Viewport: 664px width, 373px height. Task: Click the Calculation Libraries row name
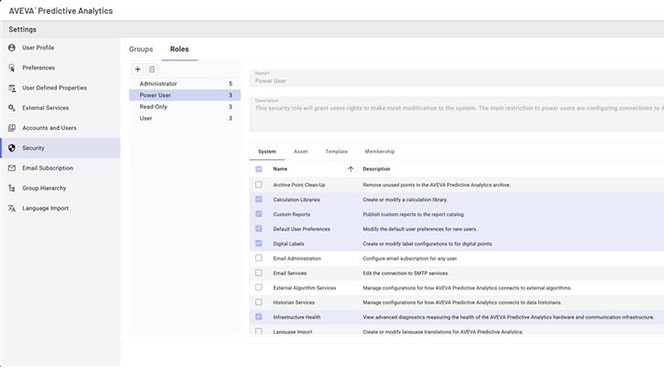(x=296, y=200)
